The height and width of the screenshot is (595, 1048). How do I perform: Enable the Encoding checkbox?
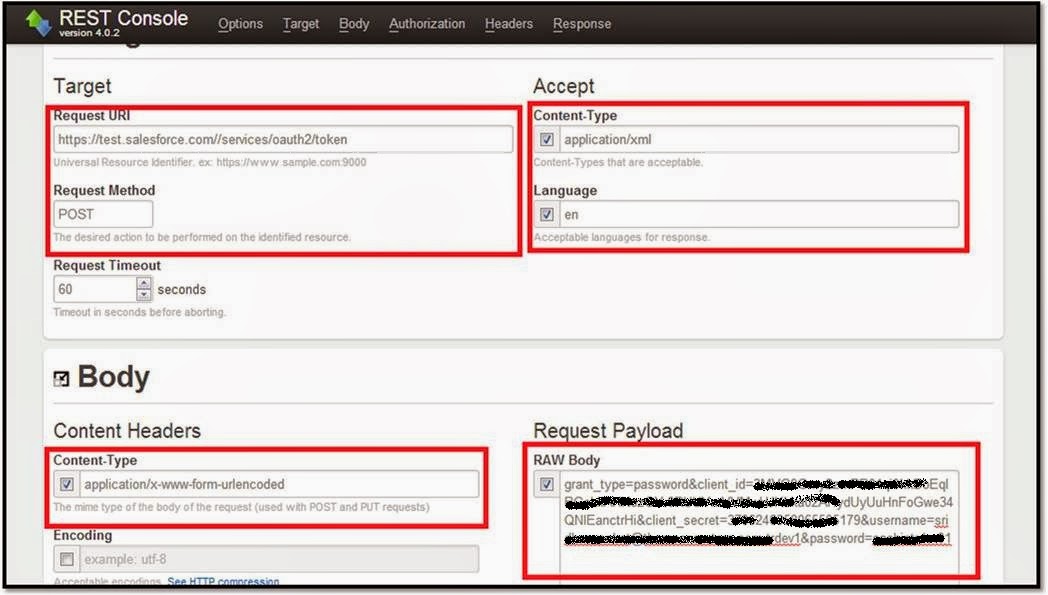pos(68,559)
